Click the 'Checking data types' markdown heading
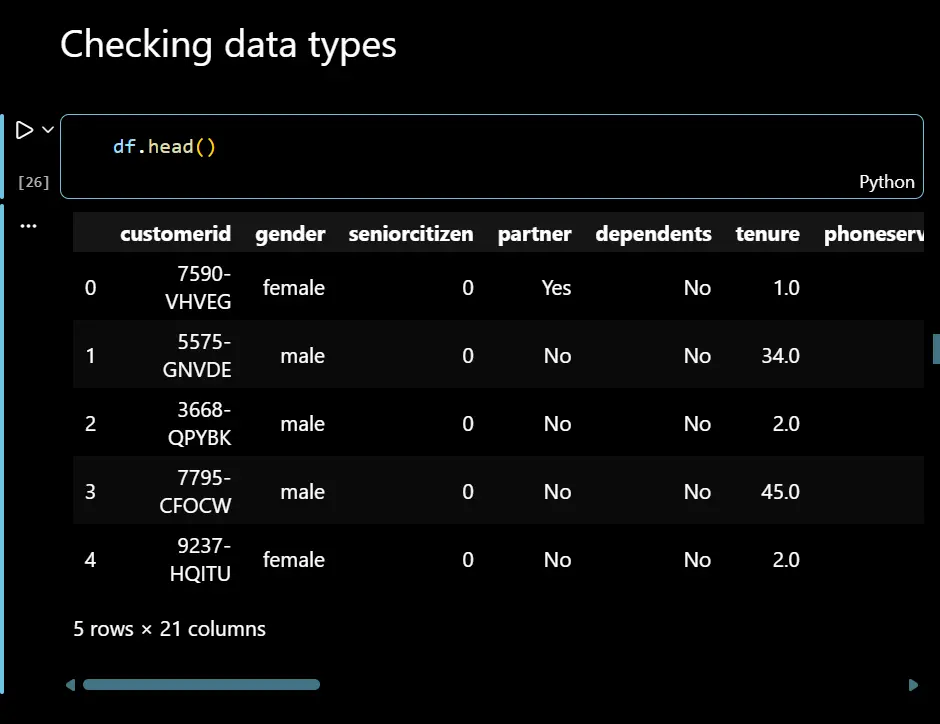The image size is (940, 724). [x=228, y=45]
